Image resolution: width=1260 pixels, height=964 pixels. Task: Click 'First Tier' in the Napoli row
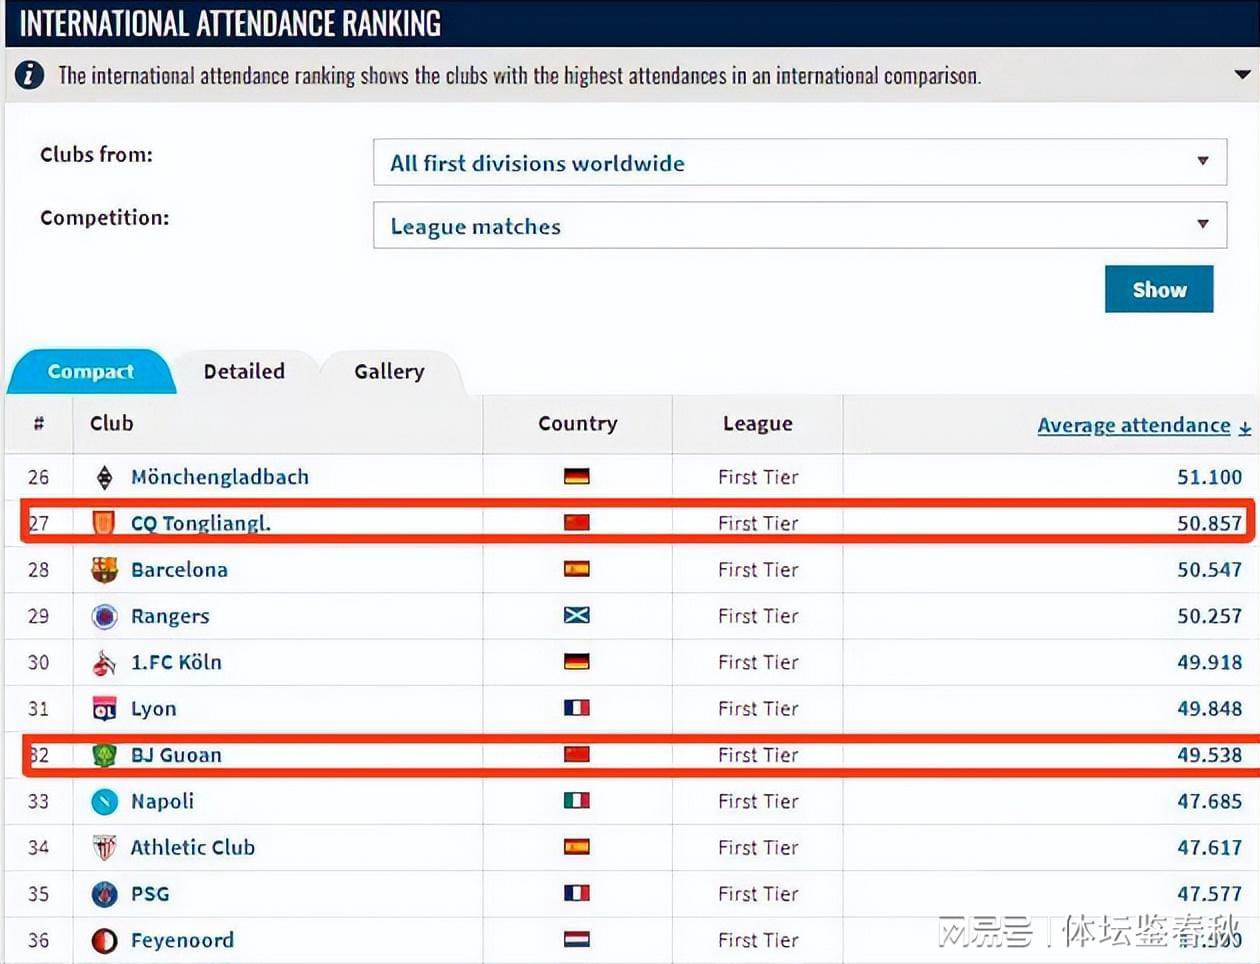click(x=758, y=801)
